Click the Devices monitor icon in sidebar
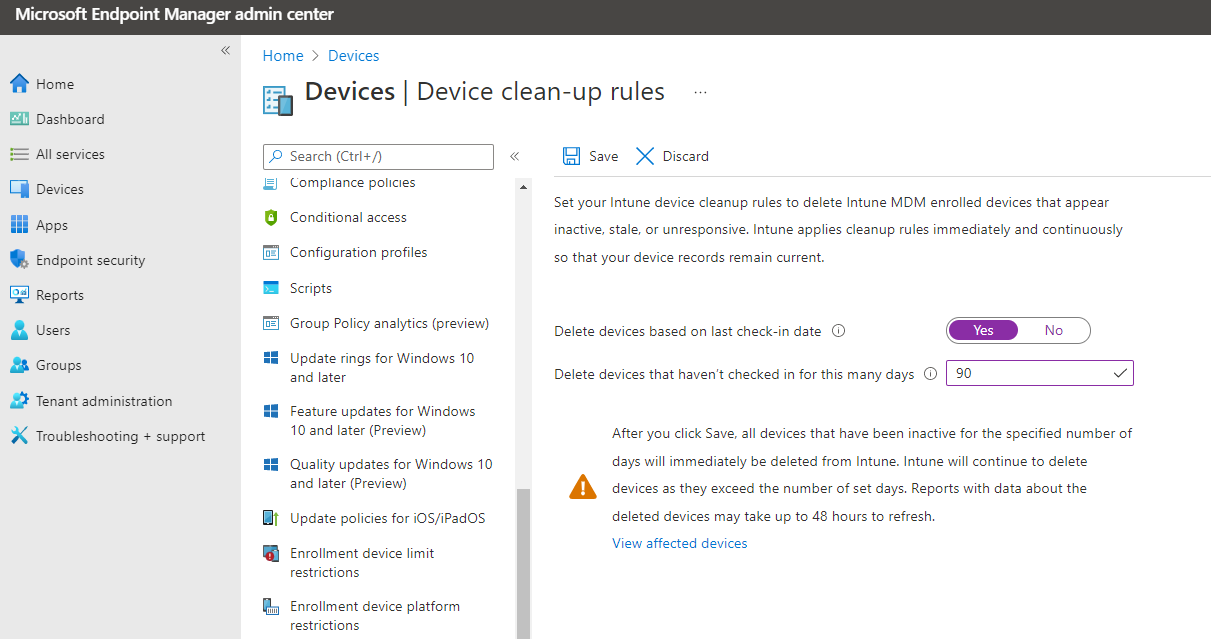Viewport: 1211px width, 639px height. tap(19, 189)
